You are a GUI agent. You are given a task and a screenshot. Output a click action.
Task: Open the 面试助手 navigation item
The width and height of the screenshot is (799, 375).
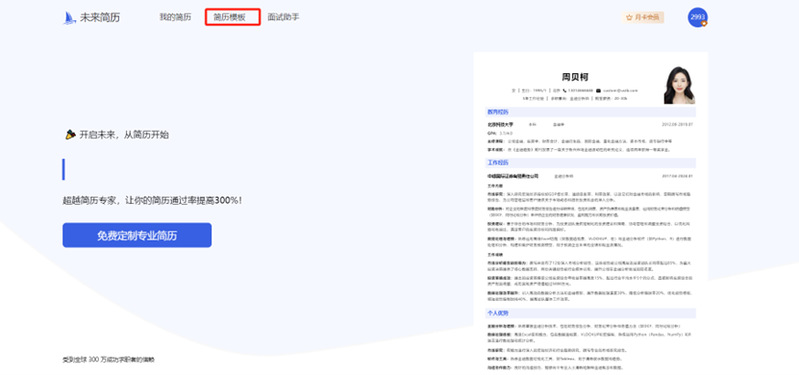click(x=283, y=17)
